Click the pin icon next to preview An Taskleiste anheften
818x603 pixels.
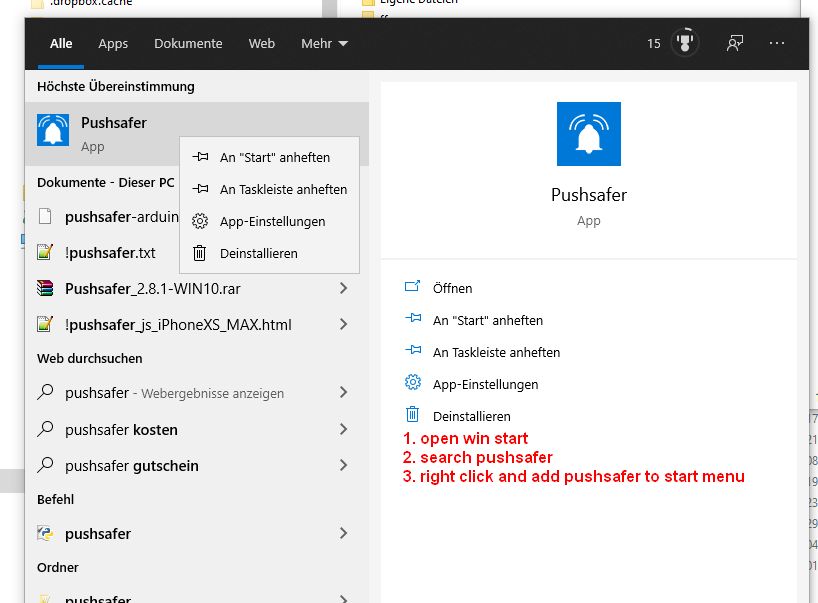413,349
